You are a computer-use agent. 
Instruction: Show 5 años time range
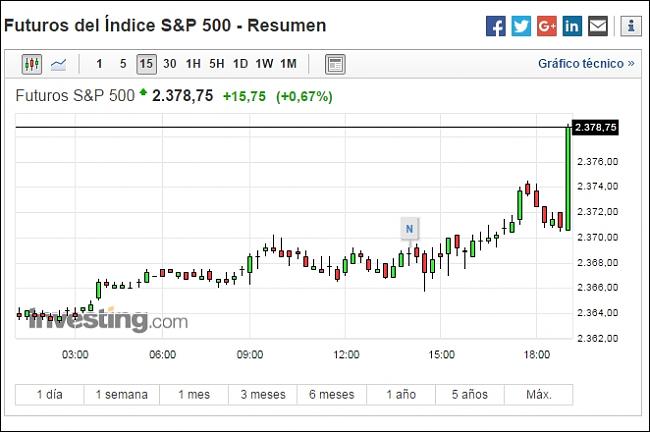coord(470,395)
